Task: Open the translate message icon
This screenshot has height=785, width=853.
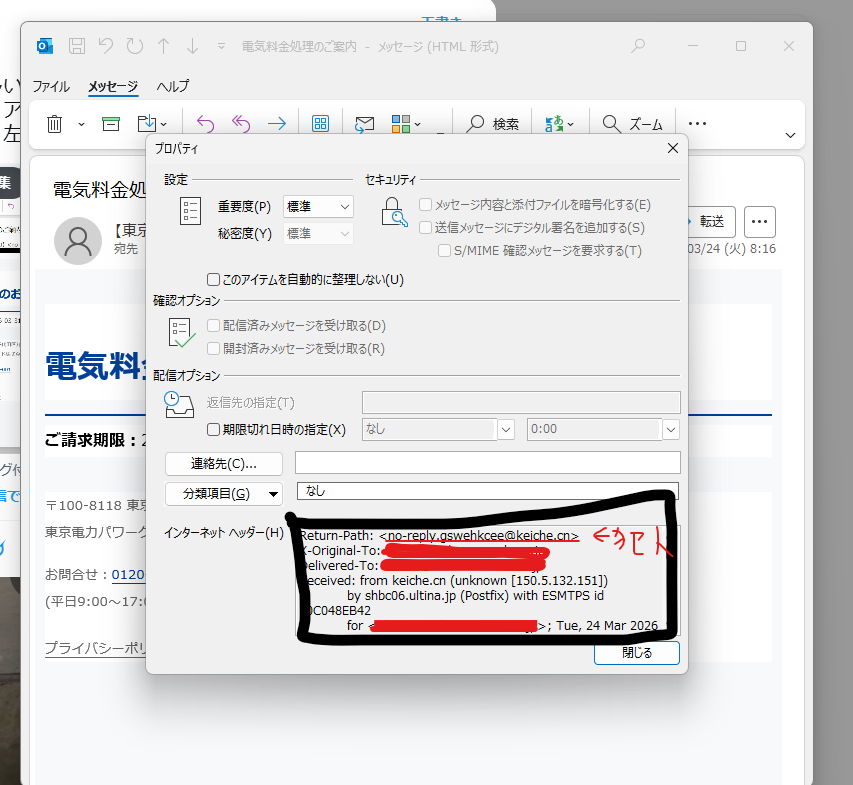Action: (554, 123)
